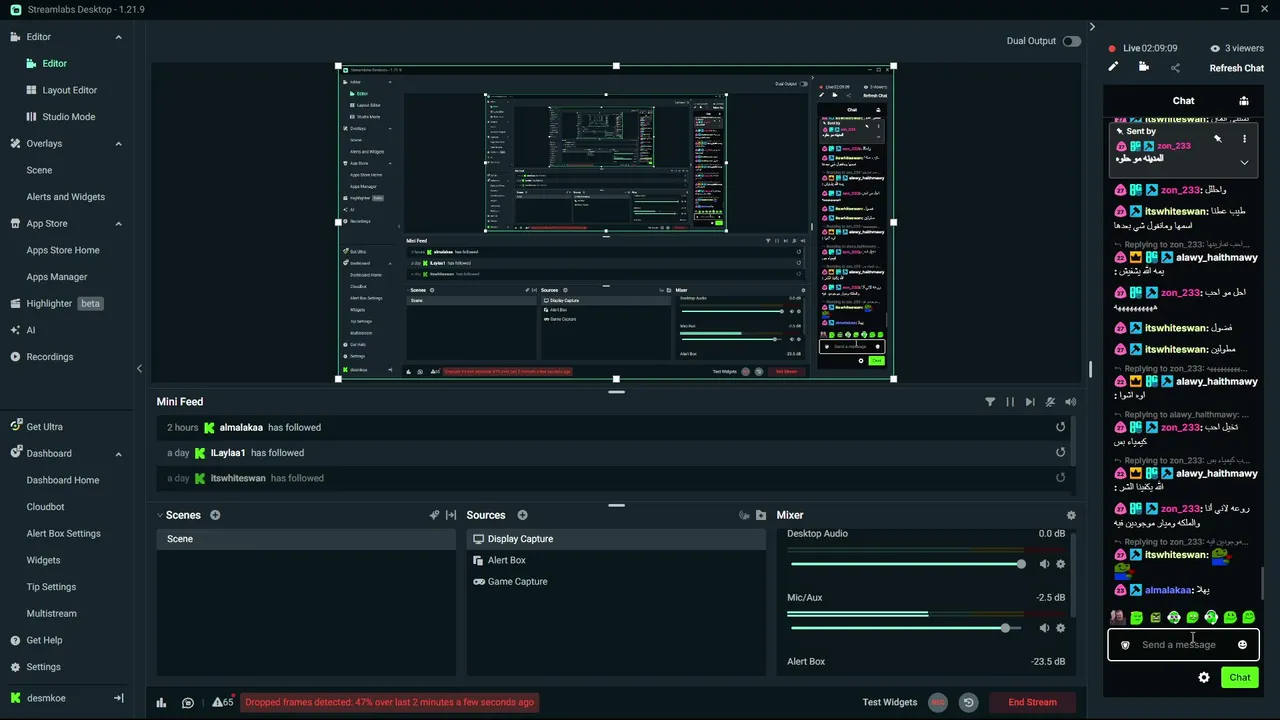The height and width of the screenshot is (720, 1280).
Task: Mute the Desktop Audio source
Action: click(1044, 564)
